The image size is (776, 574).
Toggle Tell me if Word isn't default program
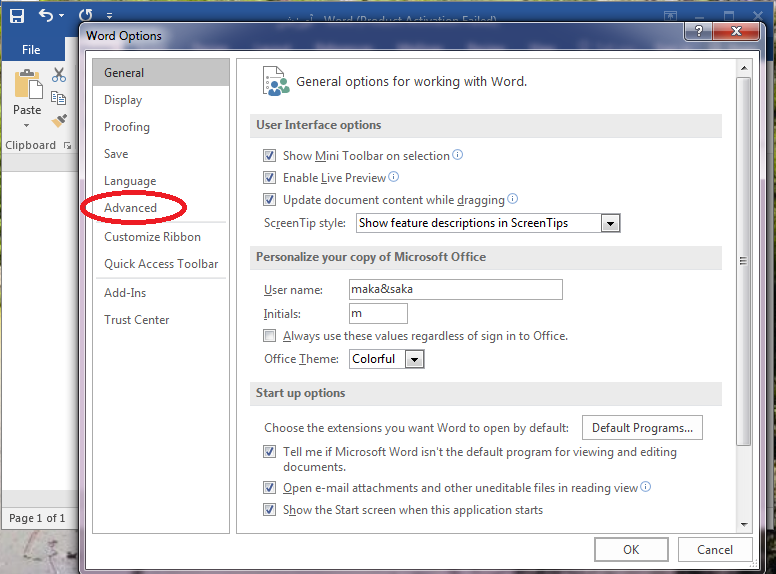pyautogui.click(x=269, y=452)
